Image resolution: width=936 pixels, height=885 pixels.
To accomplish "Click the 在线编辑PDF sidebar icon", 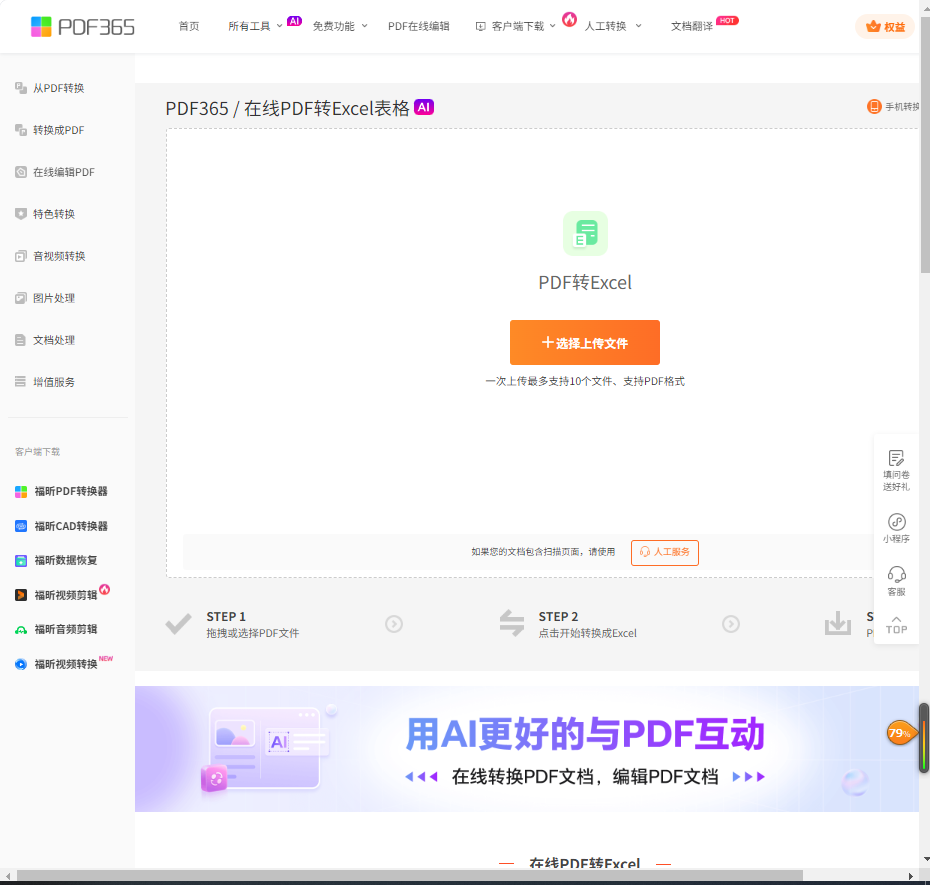I will click(21, 172).
